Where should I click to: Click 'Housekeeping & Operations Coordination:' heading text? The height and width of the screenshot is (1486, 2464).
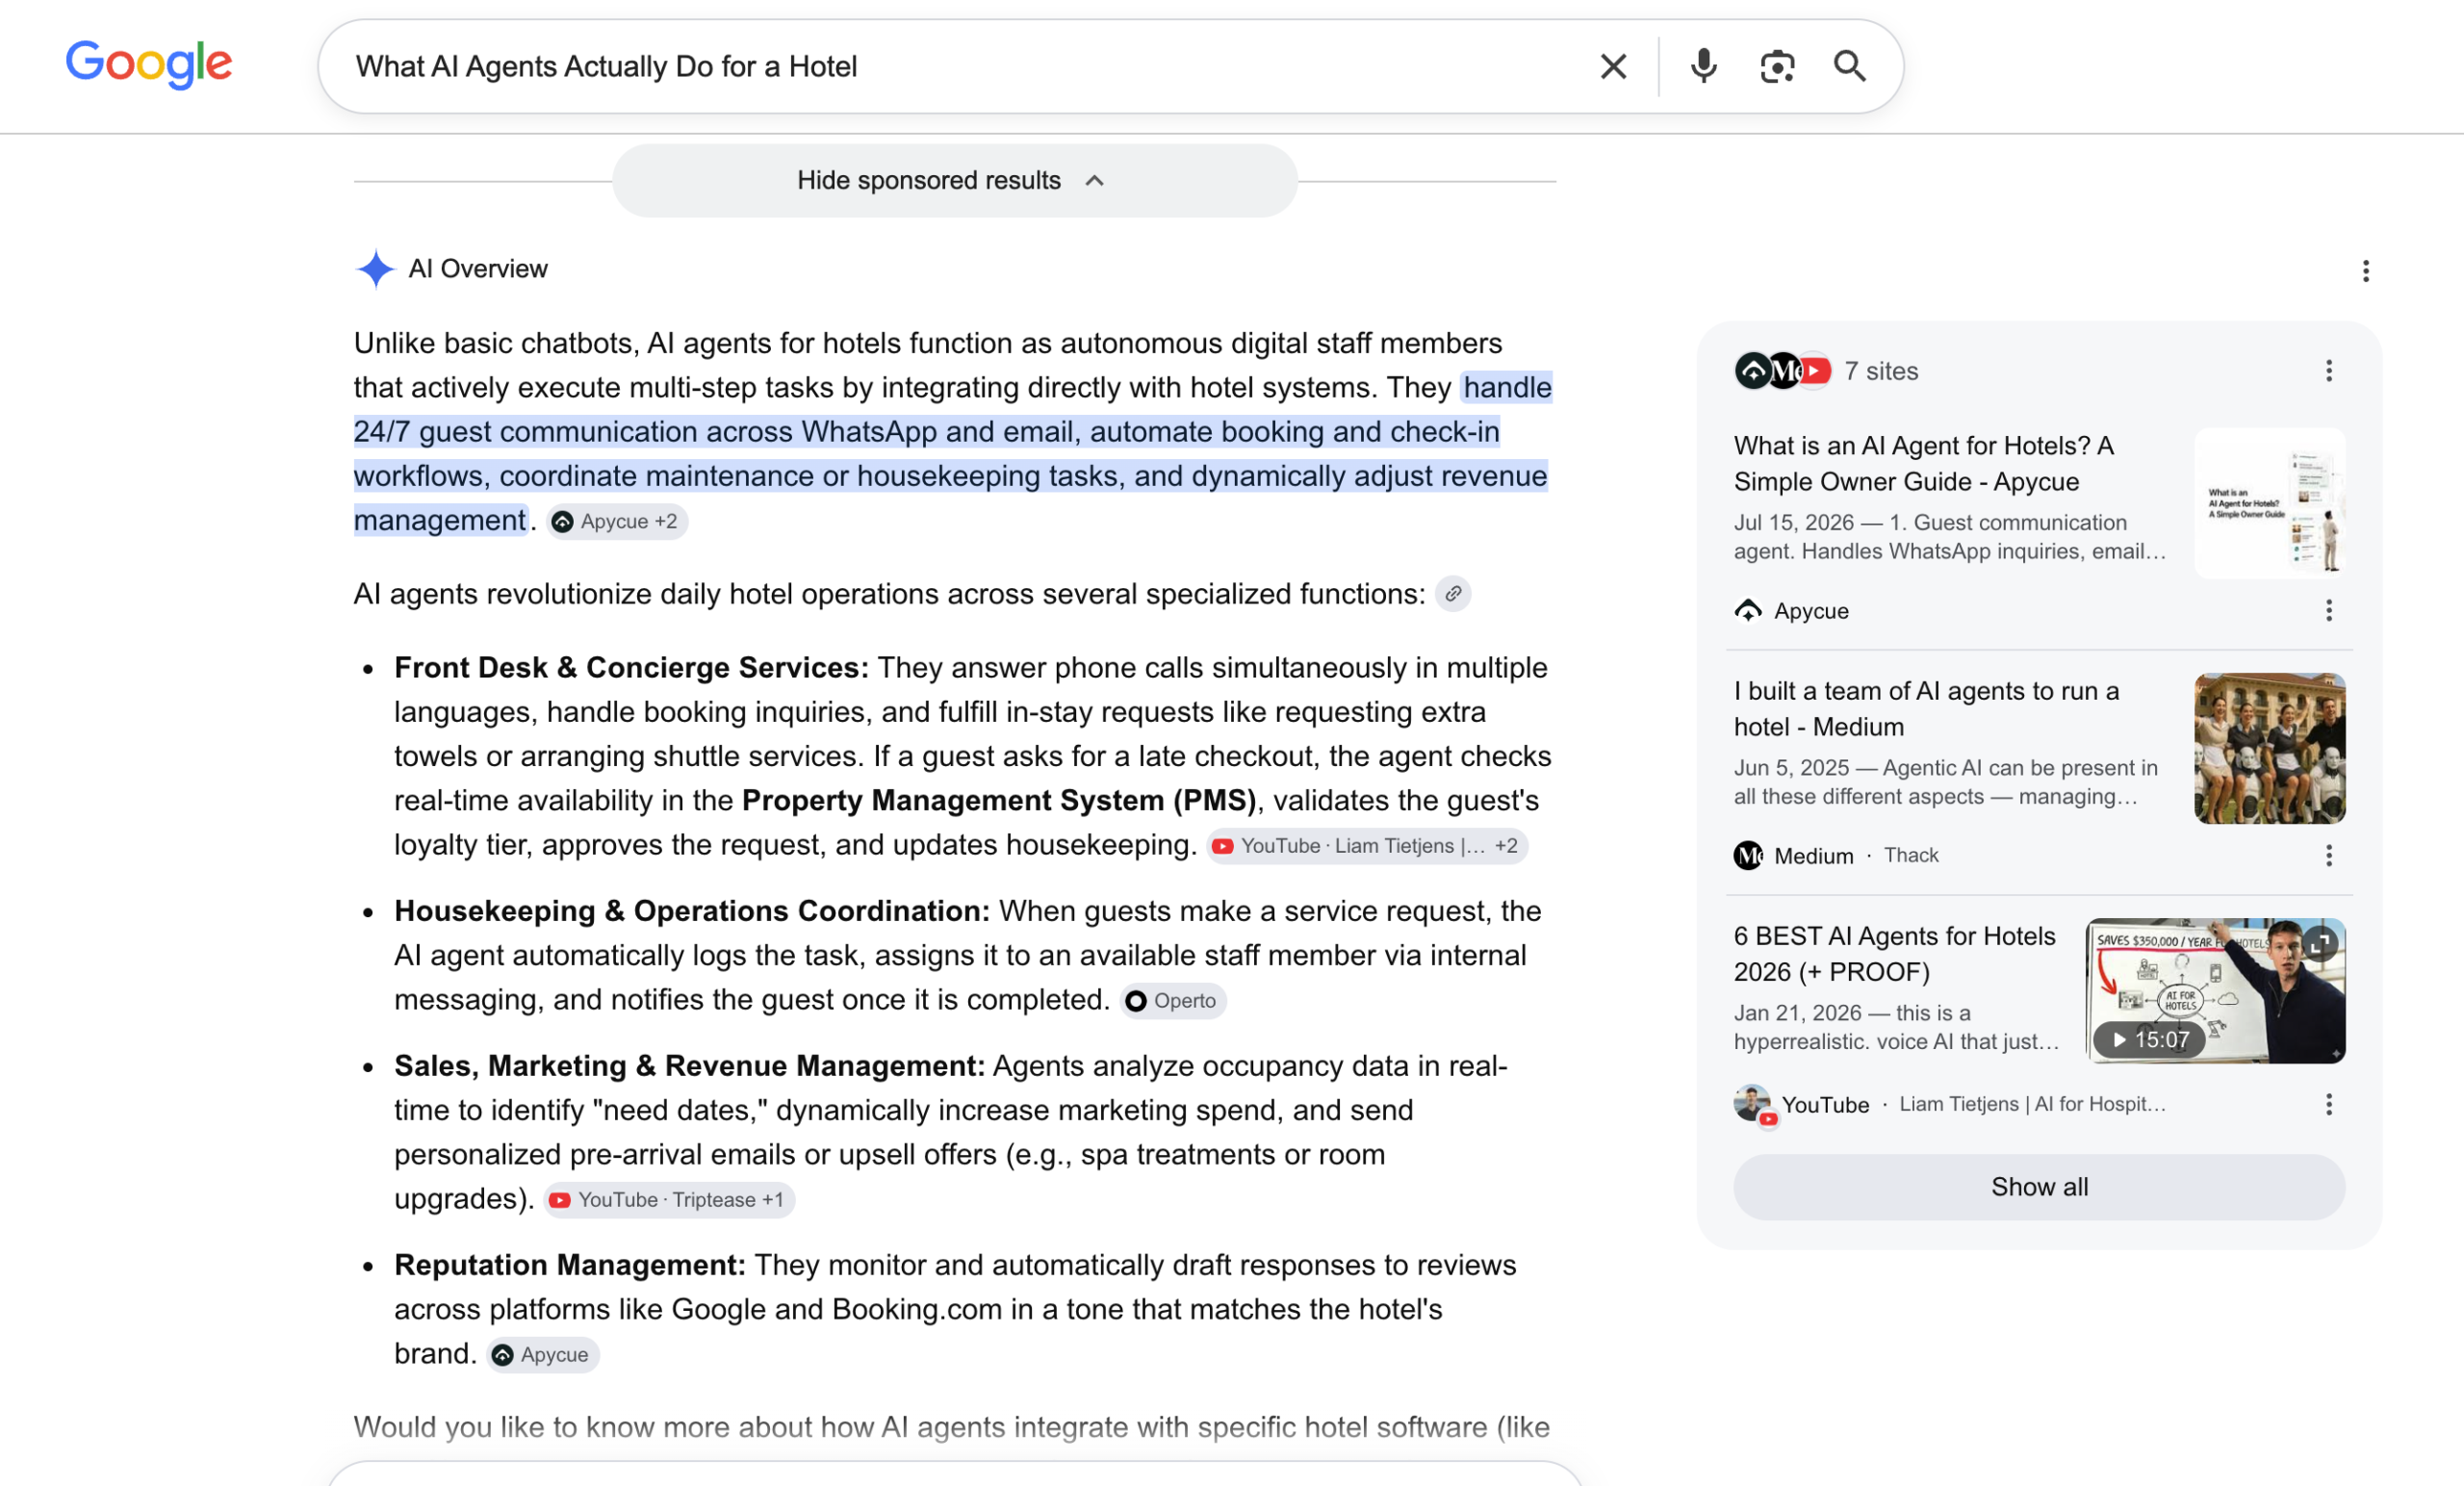(x=692, y=911)
